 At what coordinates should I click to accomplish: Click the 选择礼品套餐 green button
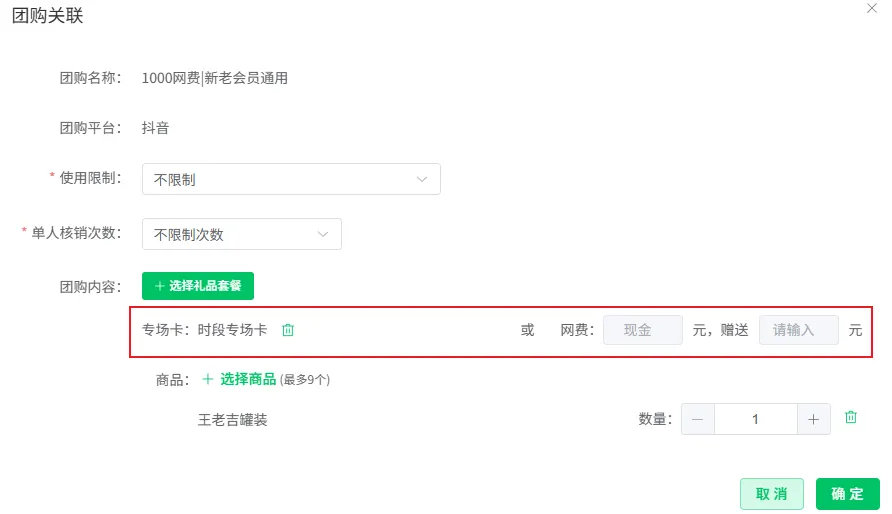[x=198, y=286]
